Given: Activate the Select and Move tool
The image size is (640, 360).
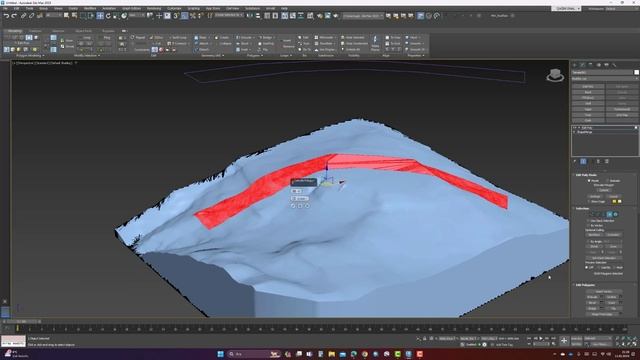Looking at the screenshot, I should click(100, 16).
